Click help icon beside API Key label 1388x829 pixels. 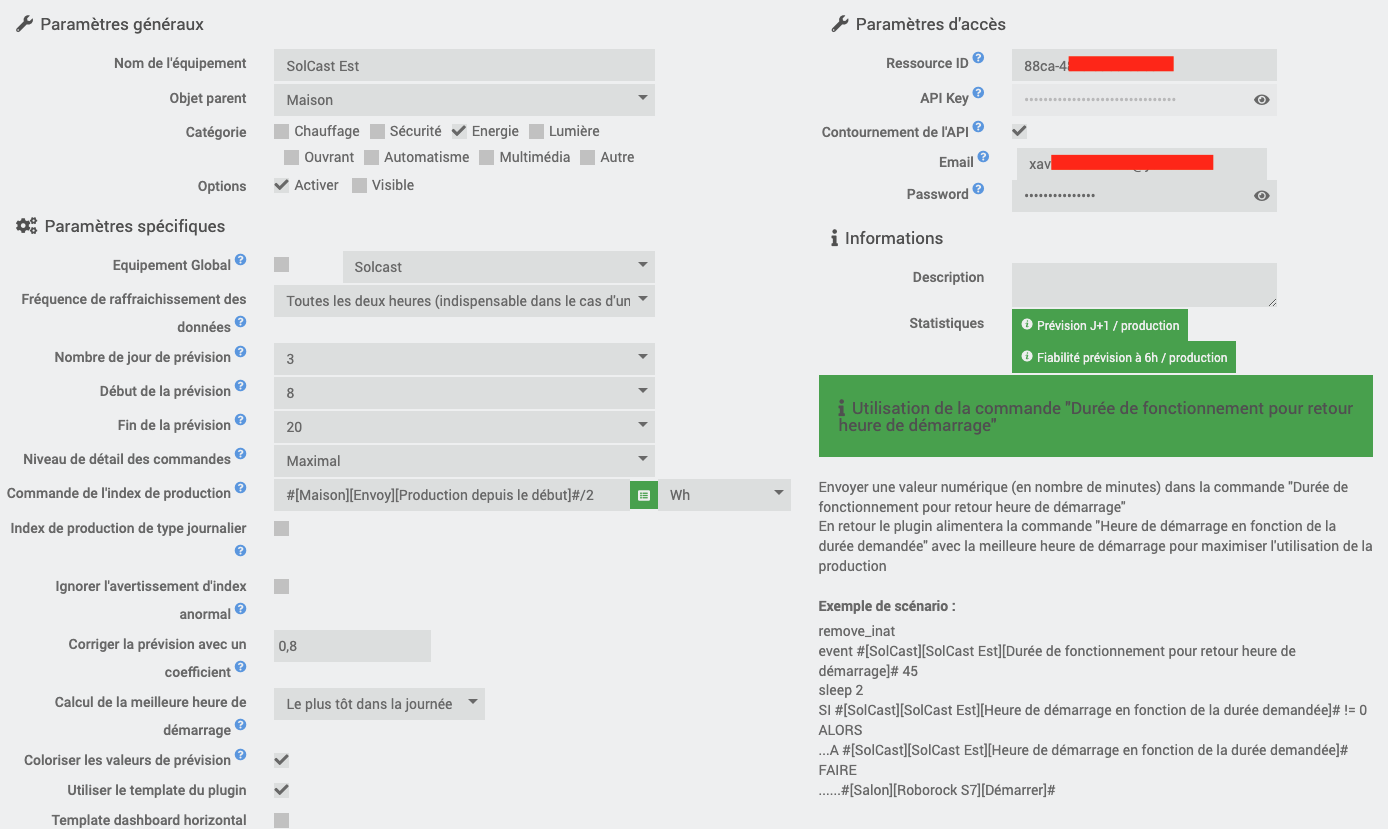point(978,94)
